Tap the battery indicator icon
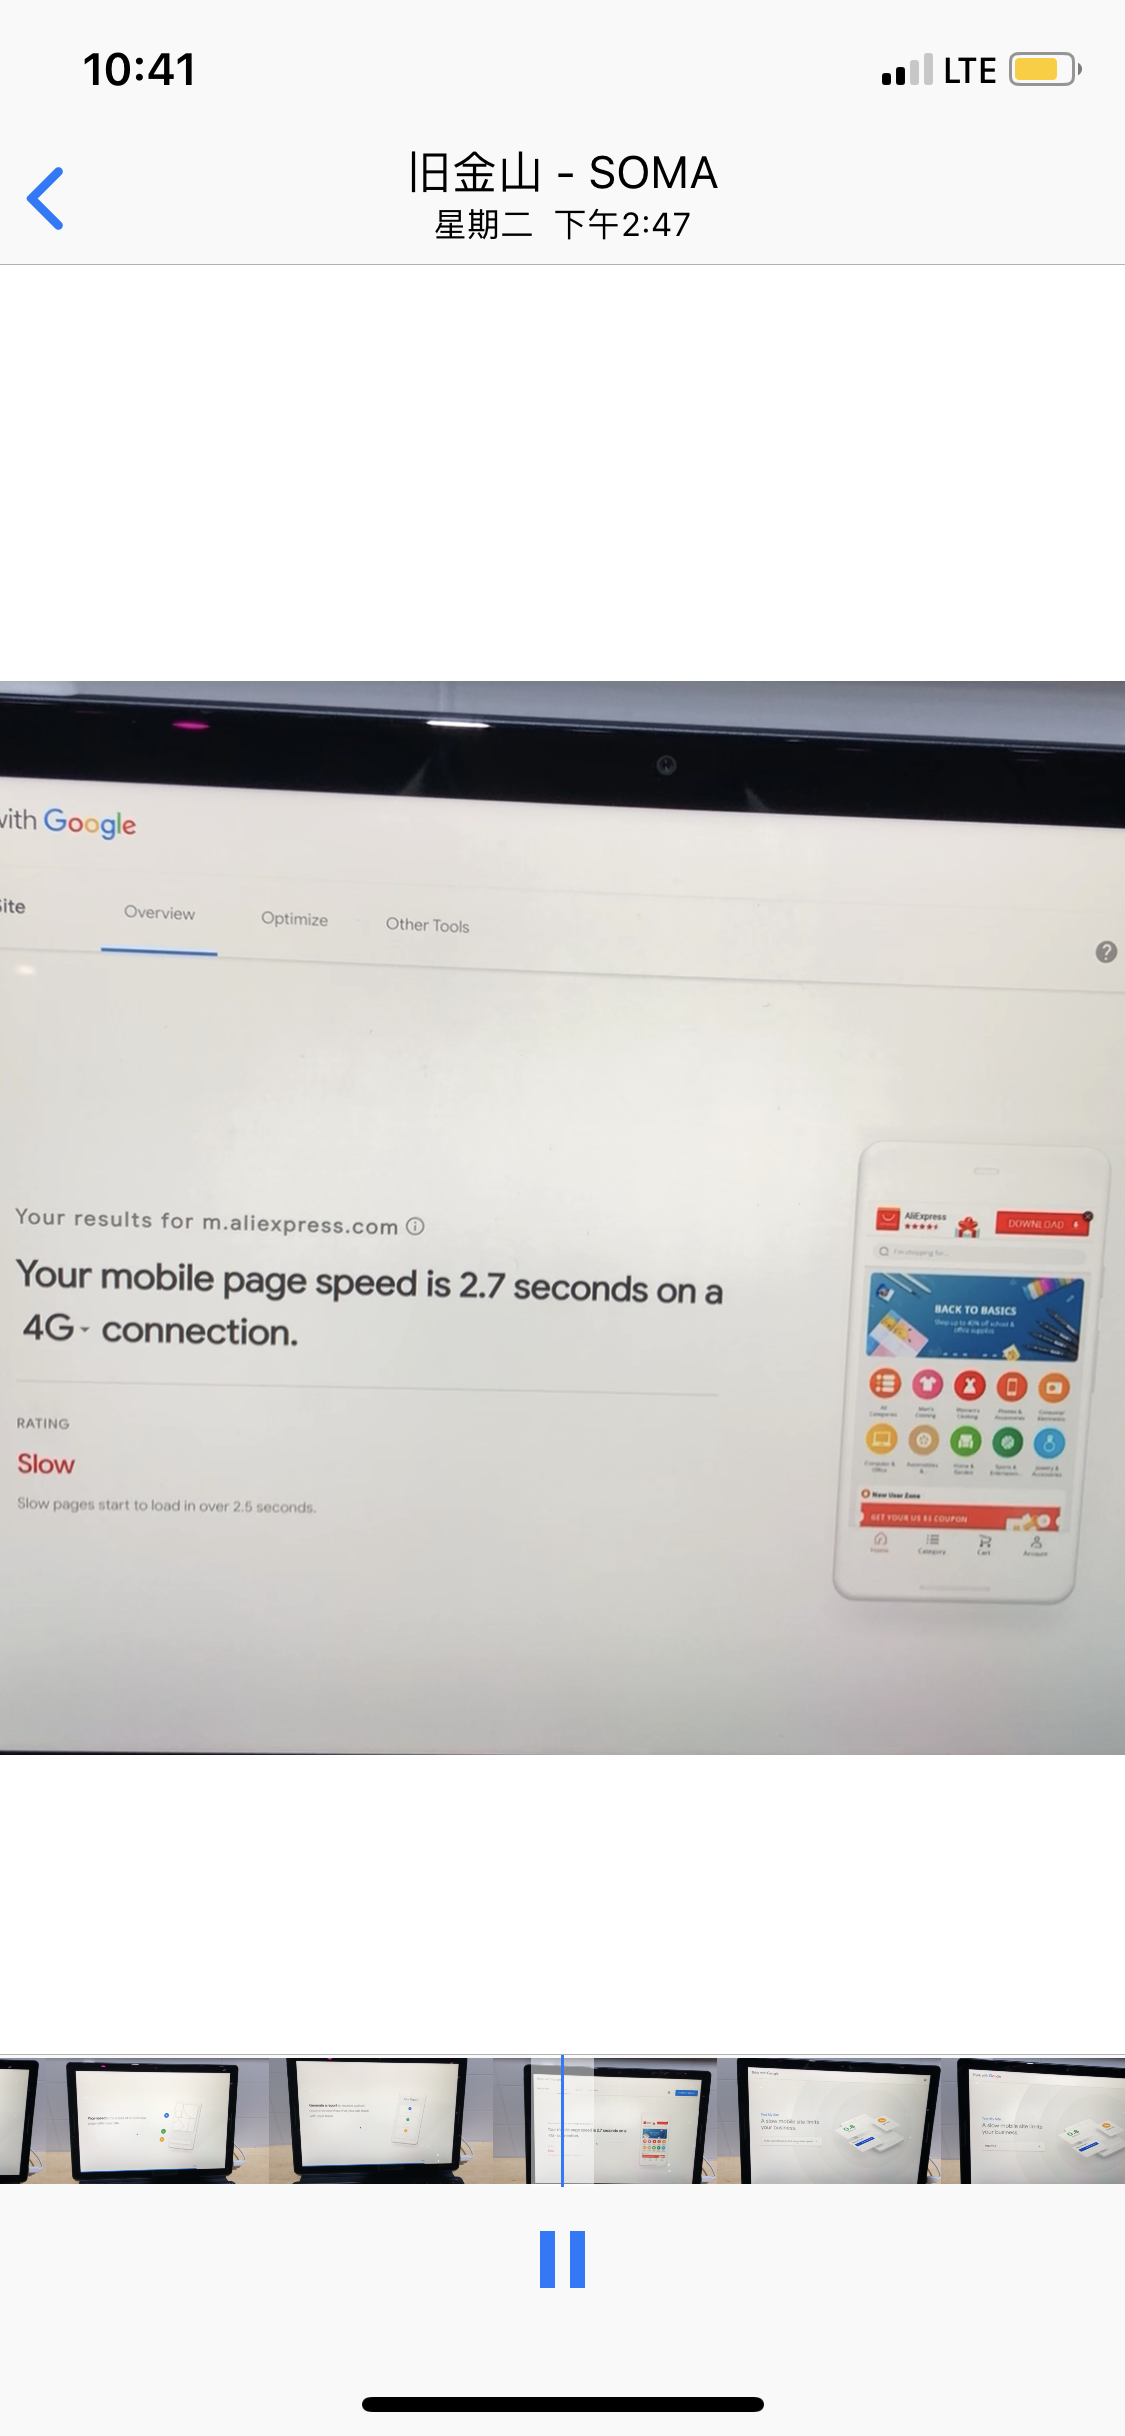1125x2436 pixels. point(1045,70)
